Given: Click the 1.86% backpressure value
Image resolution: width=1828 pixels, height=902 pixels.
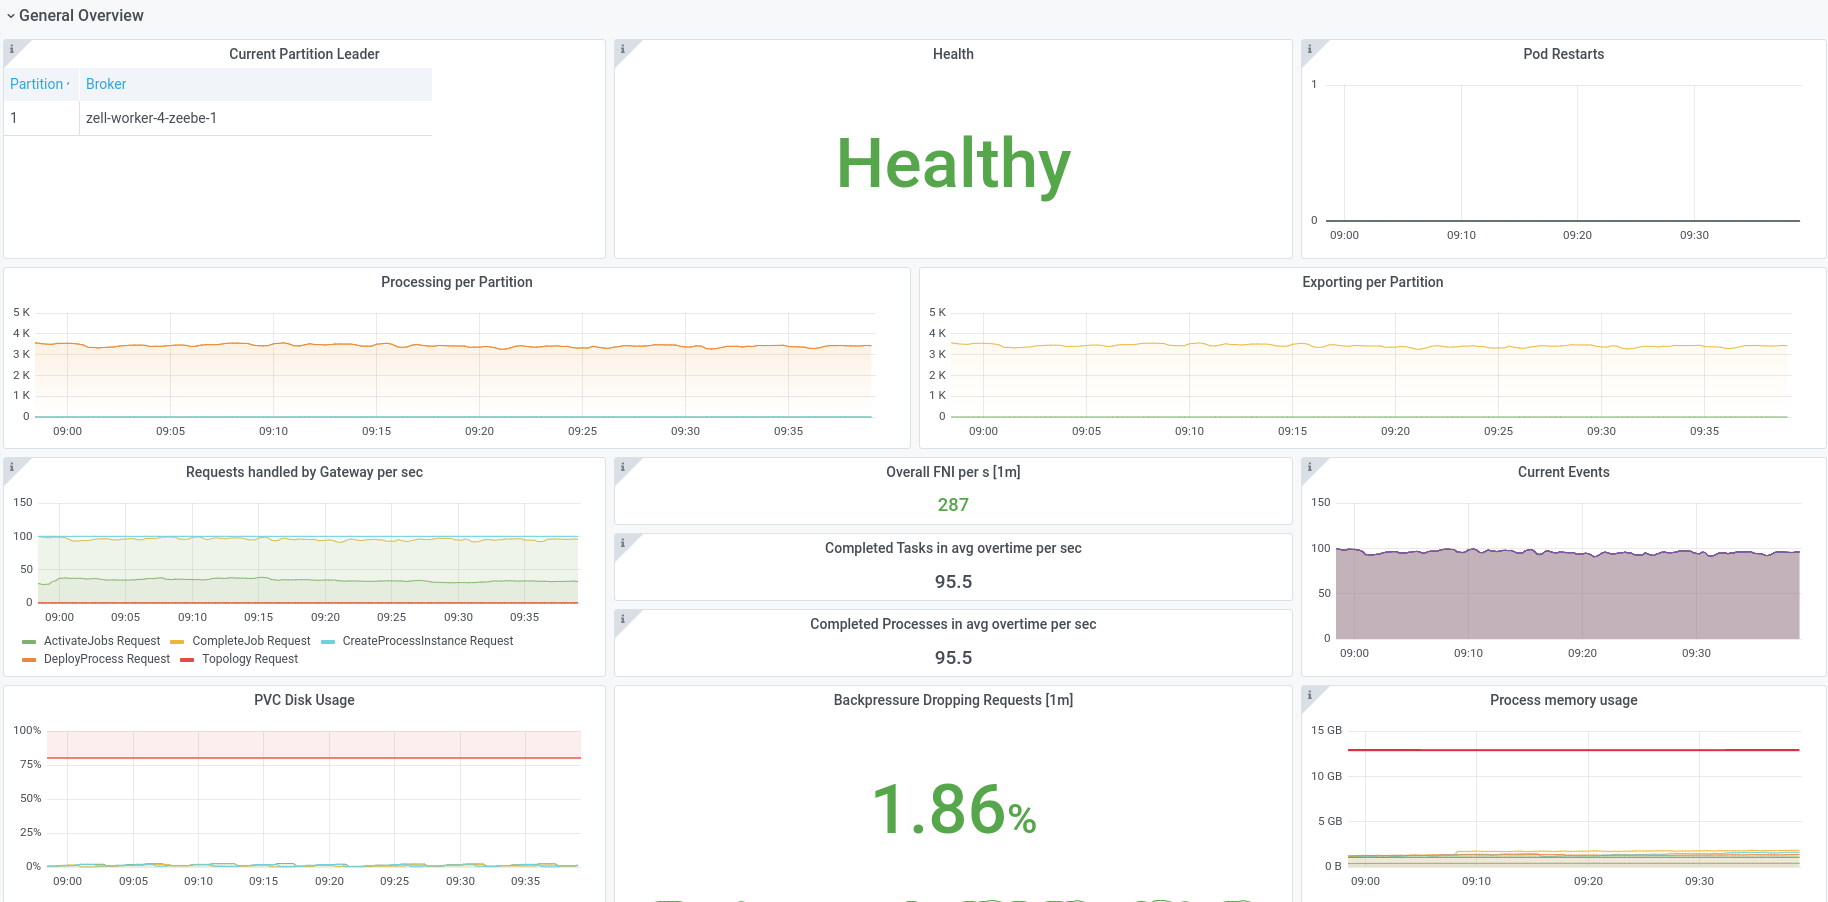Looking at the screenshot, I should coord(953,809).
